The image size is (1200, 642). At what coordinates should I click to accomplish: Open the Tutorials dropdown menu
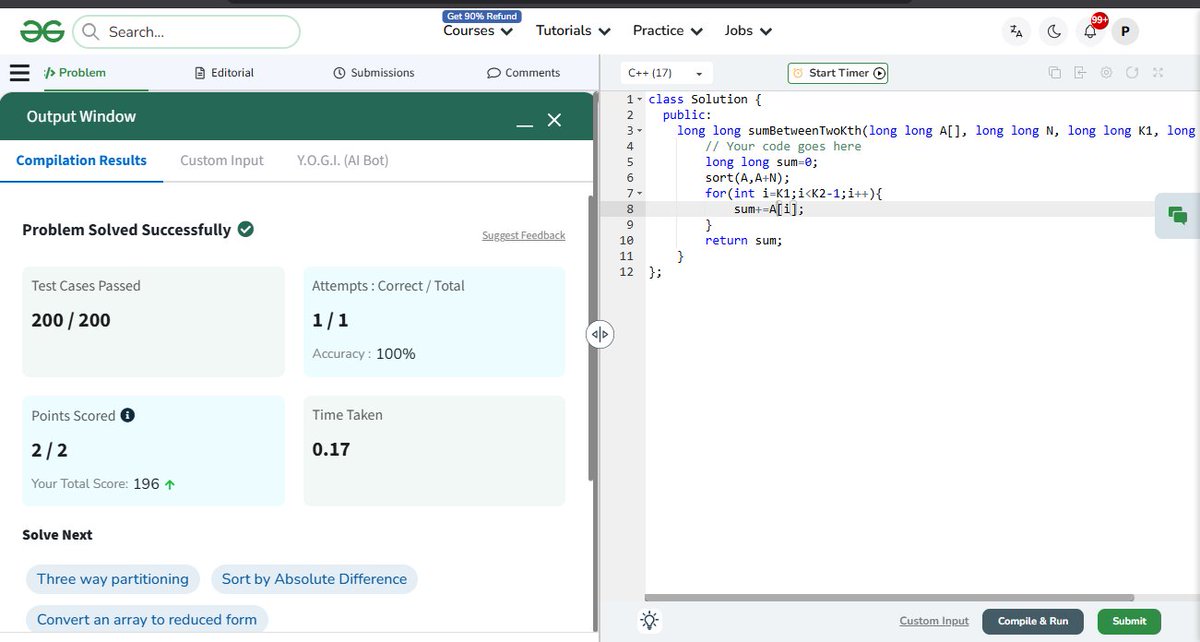click(573, 31)
